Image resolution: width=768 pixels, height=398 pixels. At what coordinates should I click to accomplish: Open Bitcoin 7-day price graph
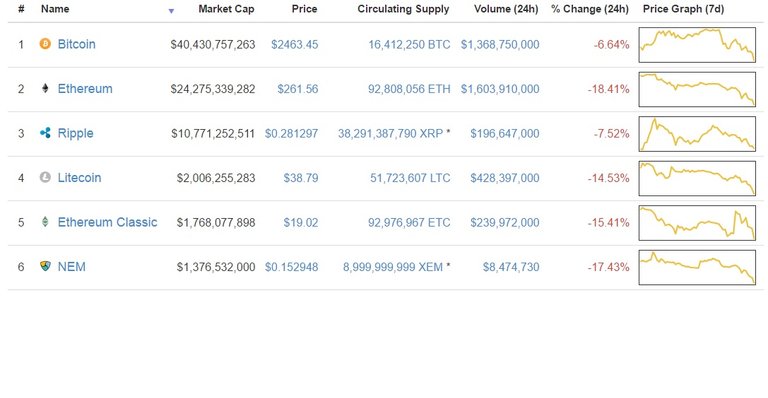(697, 45)
